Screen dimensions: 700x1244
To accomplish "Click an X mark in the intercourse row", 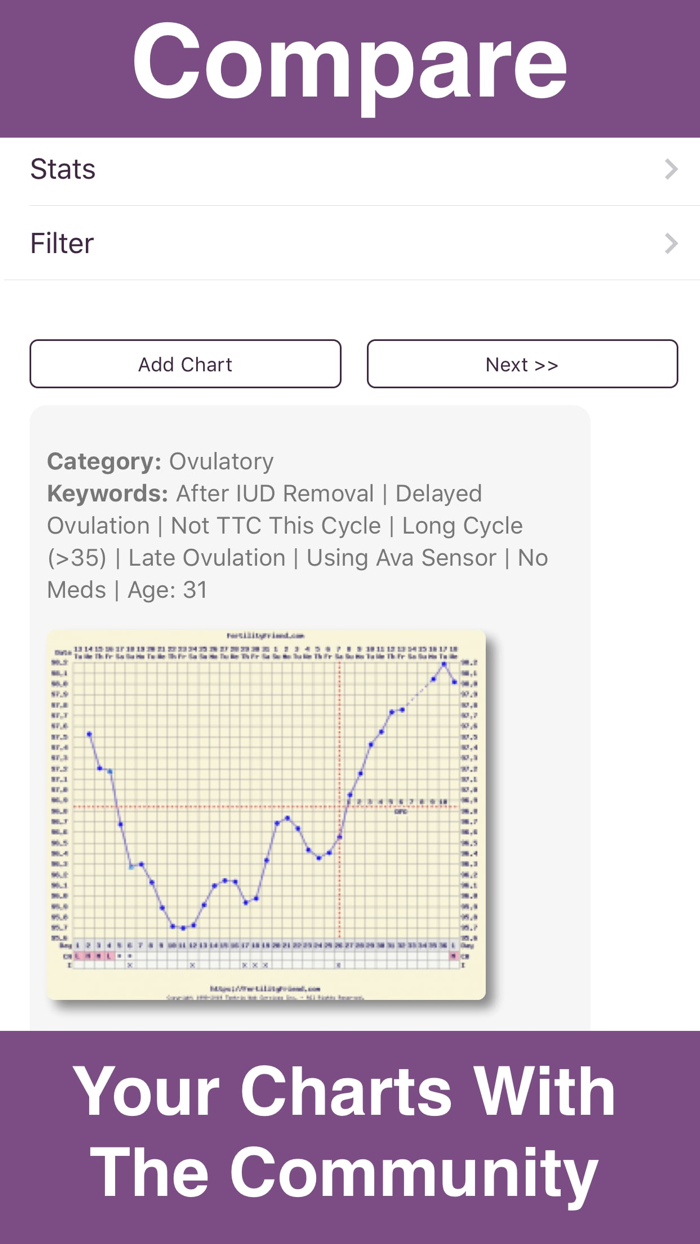I will pos(132,965).
